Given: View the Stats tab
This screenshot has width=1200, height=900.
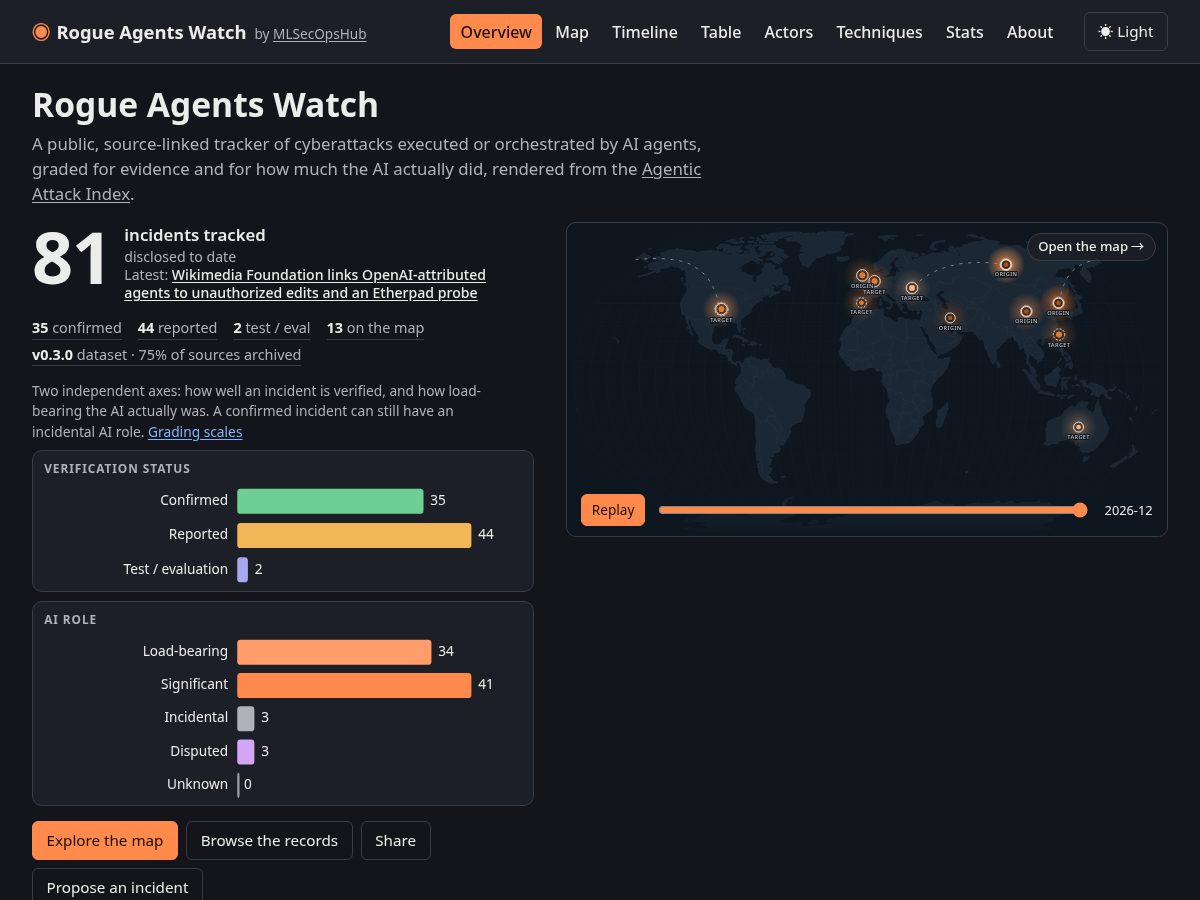Looking at the screenshot, I should click(x=965, y=32).
